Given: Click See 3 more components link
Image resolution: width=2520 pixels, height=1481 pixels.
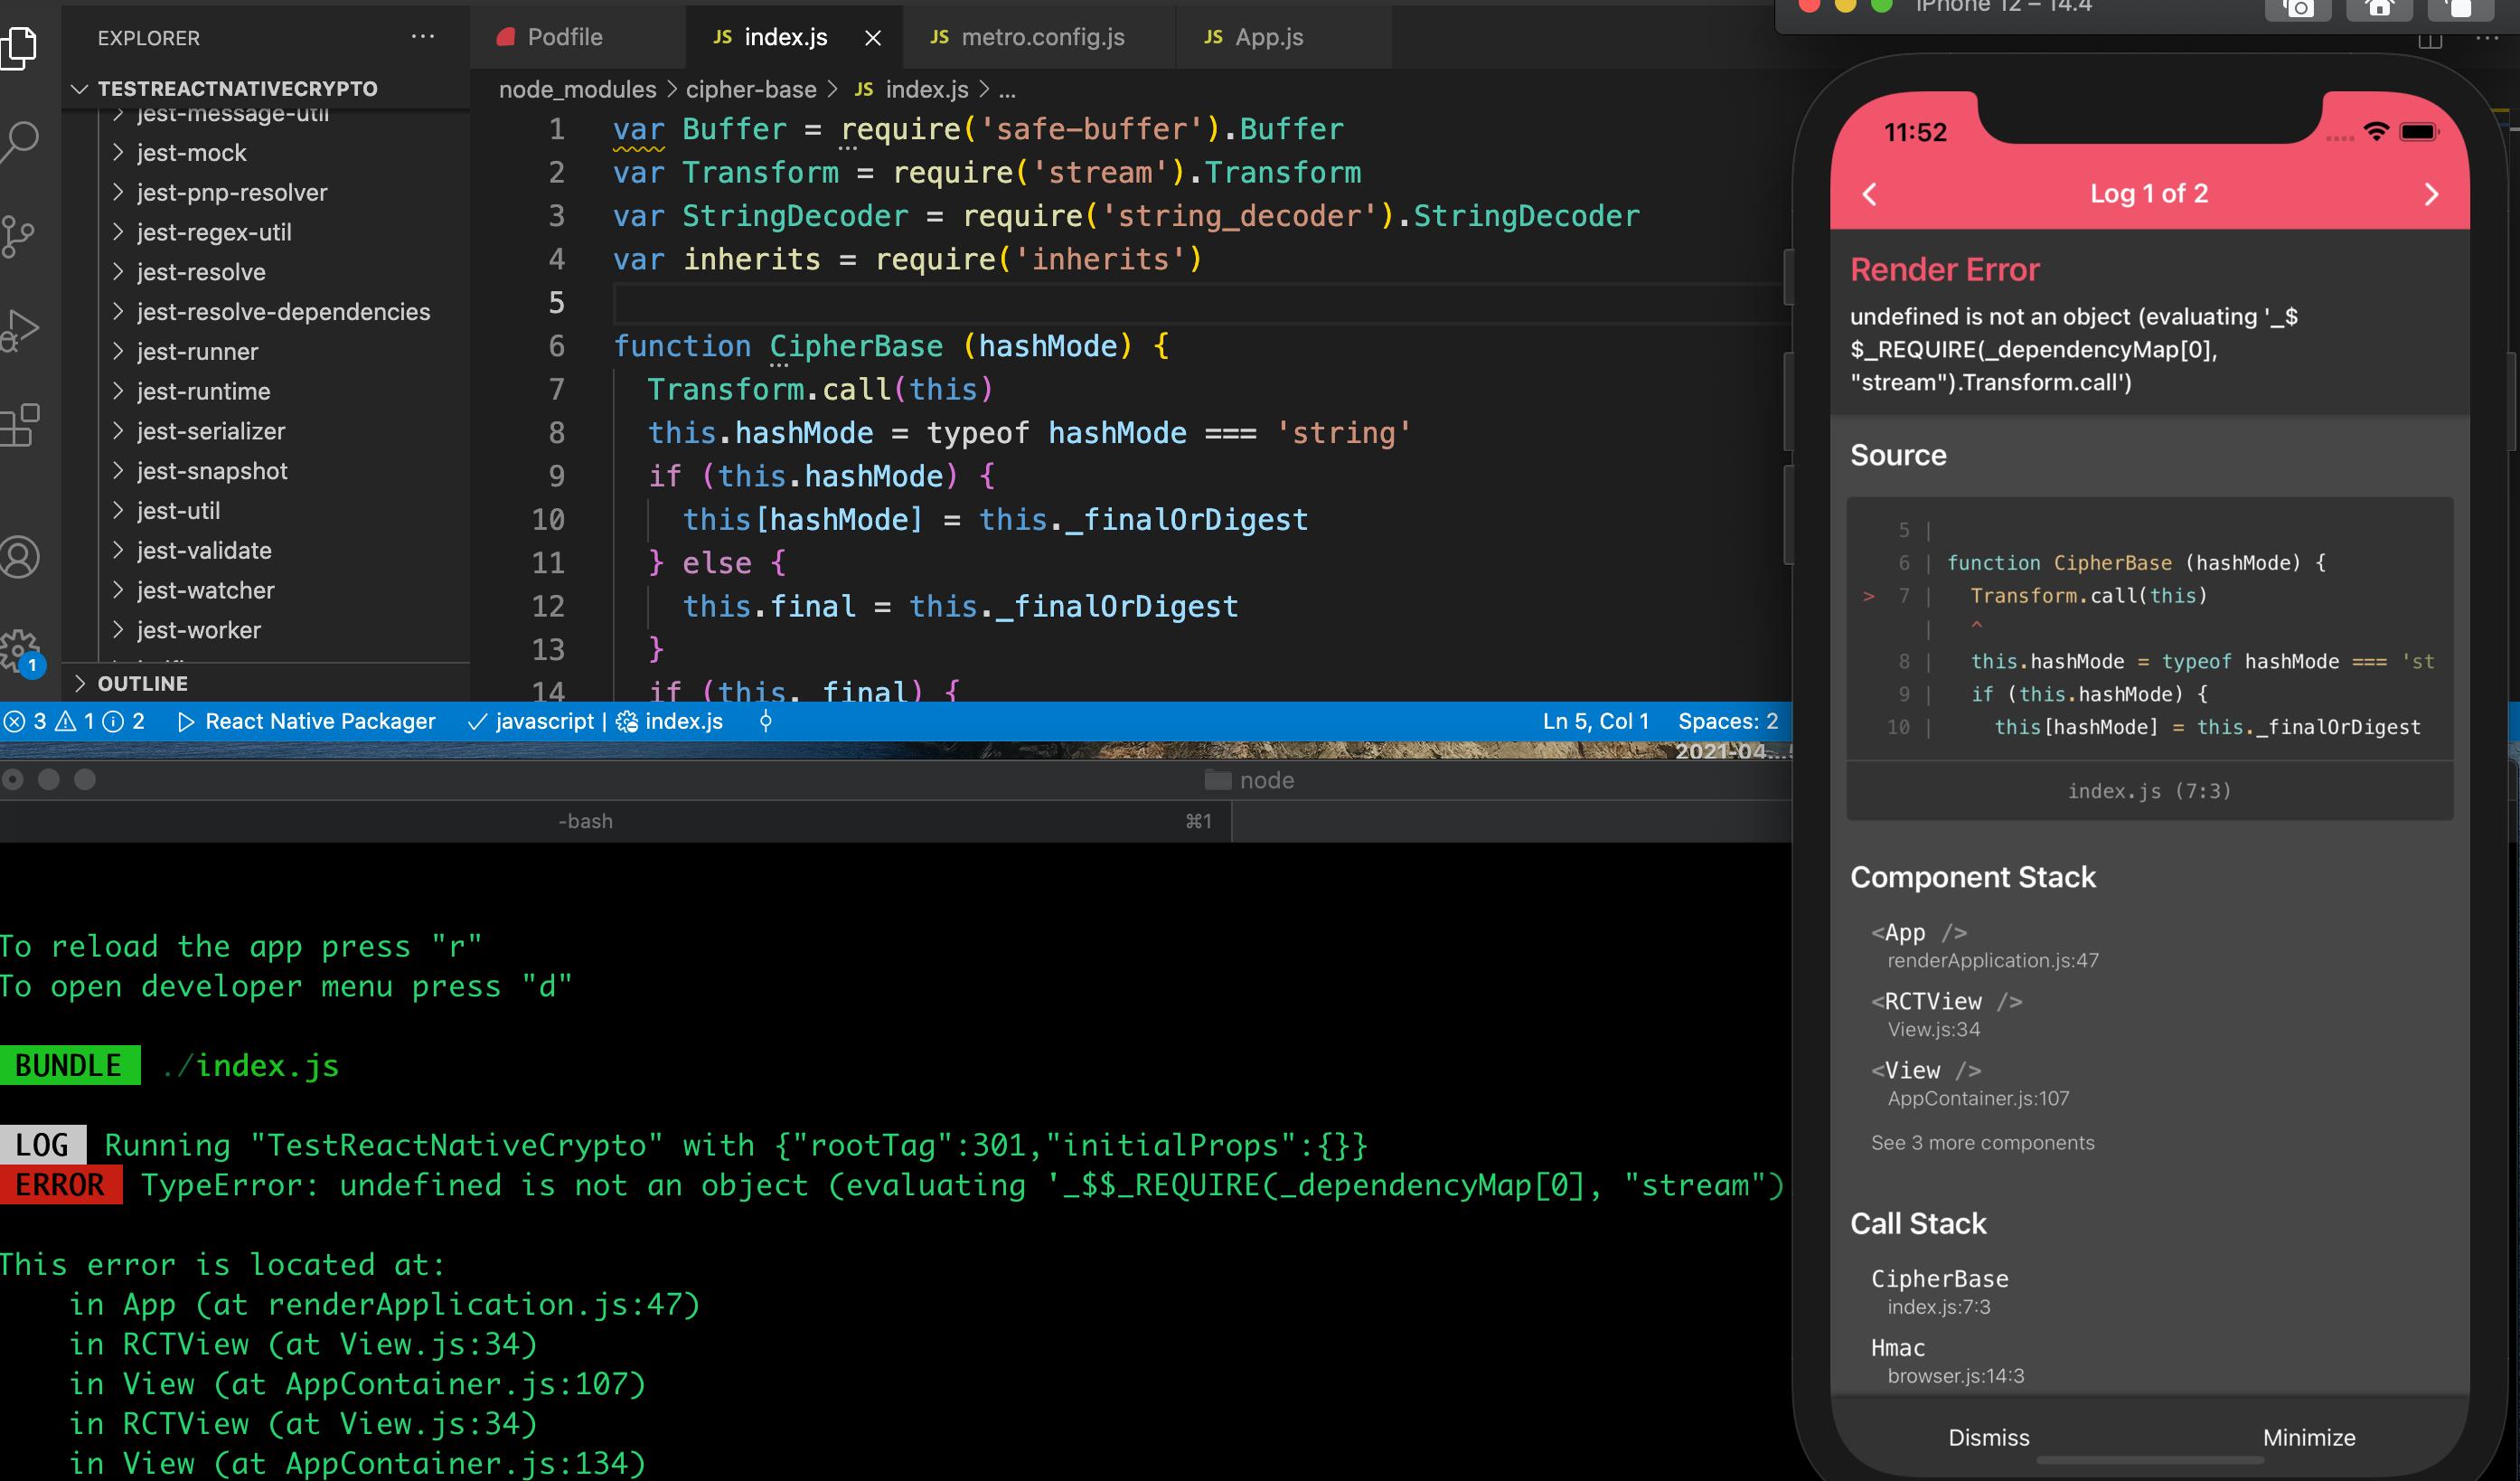Looking at the screenshot, I should (1982, 1142).
